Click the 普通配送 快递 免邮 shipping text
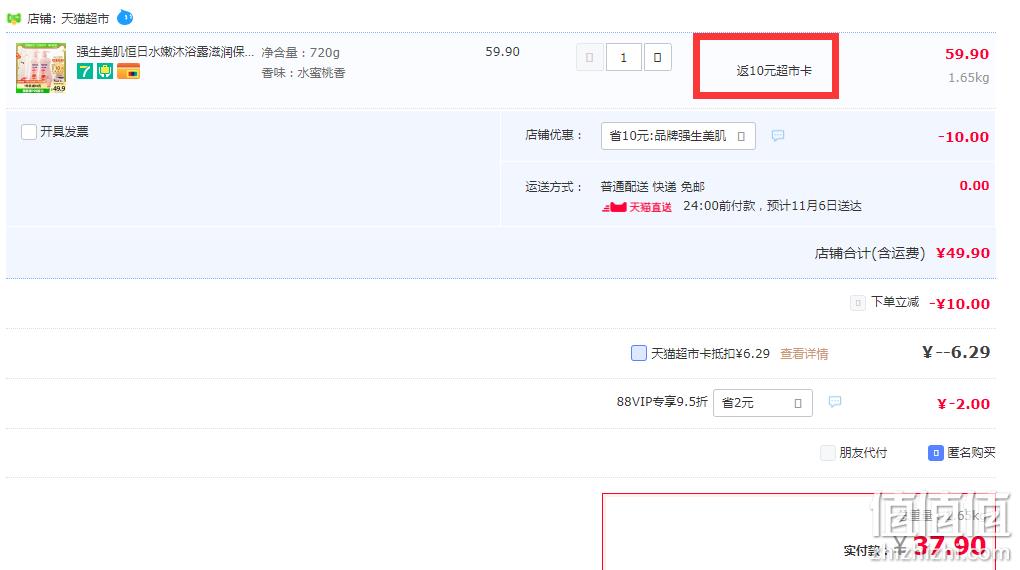This screenshot has height=570, width=1020. click(652, 187)
